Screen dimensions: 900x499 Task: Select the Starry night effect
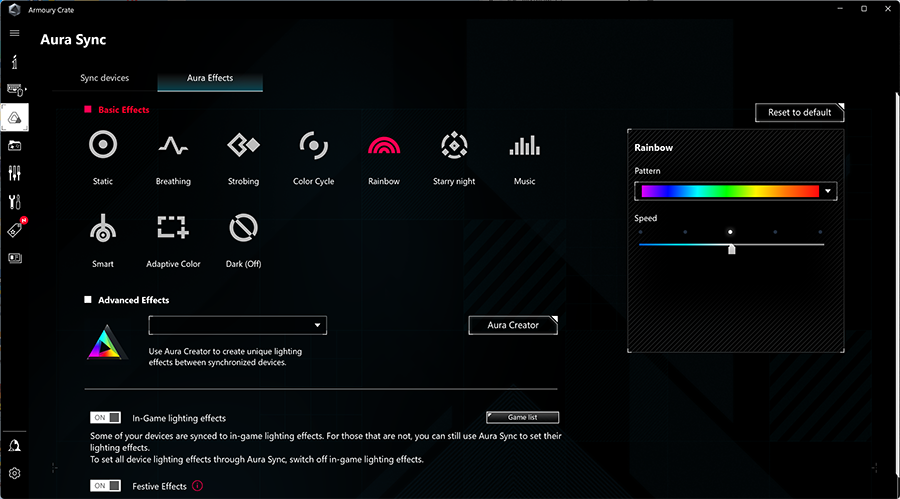pyautogui.click(x=454, y=146)
